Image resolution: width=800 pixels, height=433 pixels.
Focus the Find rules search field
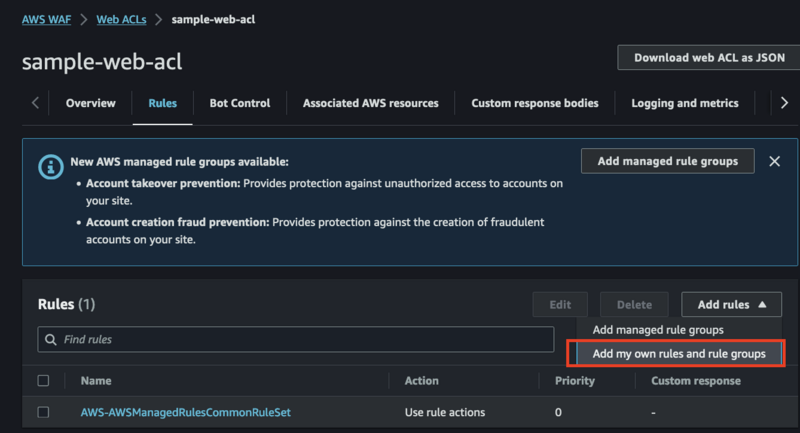click(x=295, y=339)
